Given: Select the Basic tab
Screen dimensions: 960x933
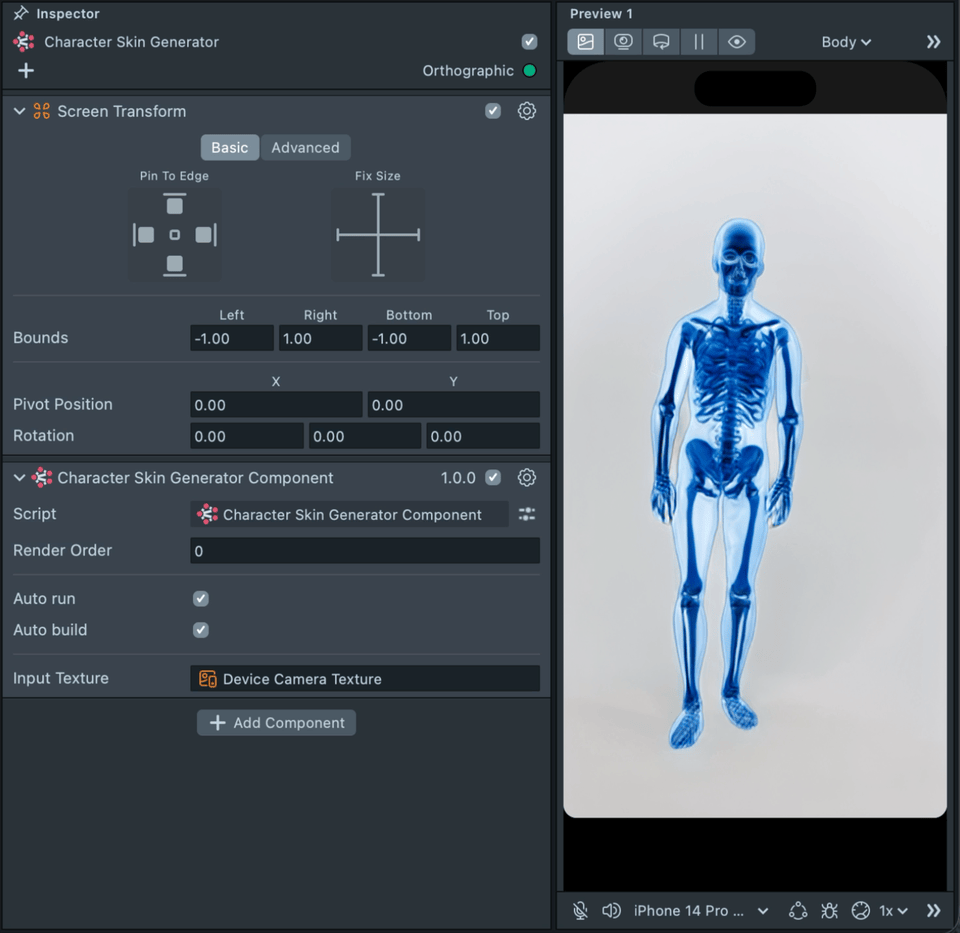Looking at the screenshot, I should coord(229,147).
